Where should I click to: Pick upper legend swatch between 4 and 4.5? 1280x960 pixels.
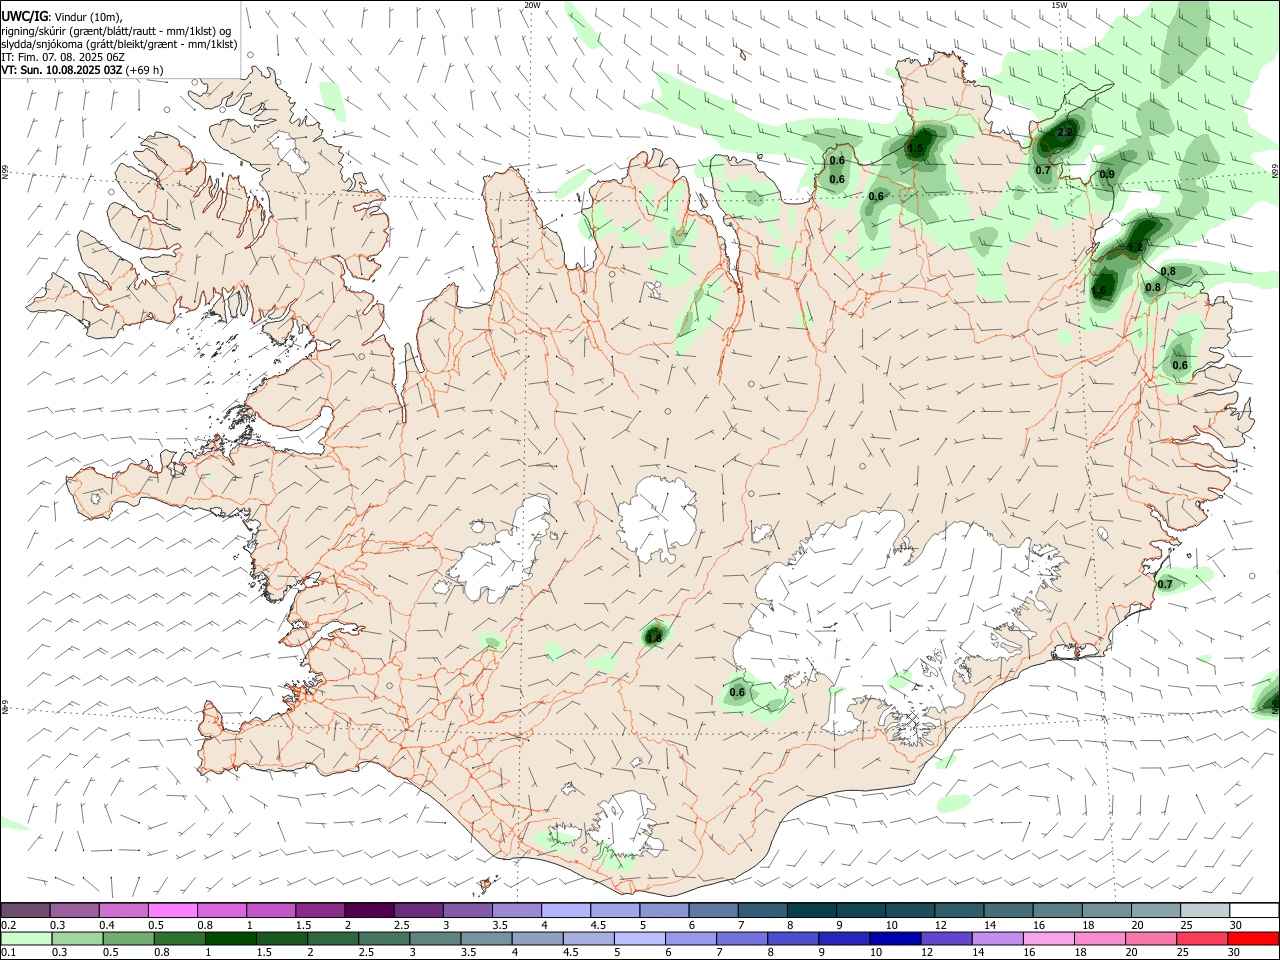(566, 910)
